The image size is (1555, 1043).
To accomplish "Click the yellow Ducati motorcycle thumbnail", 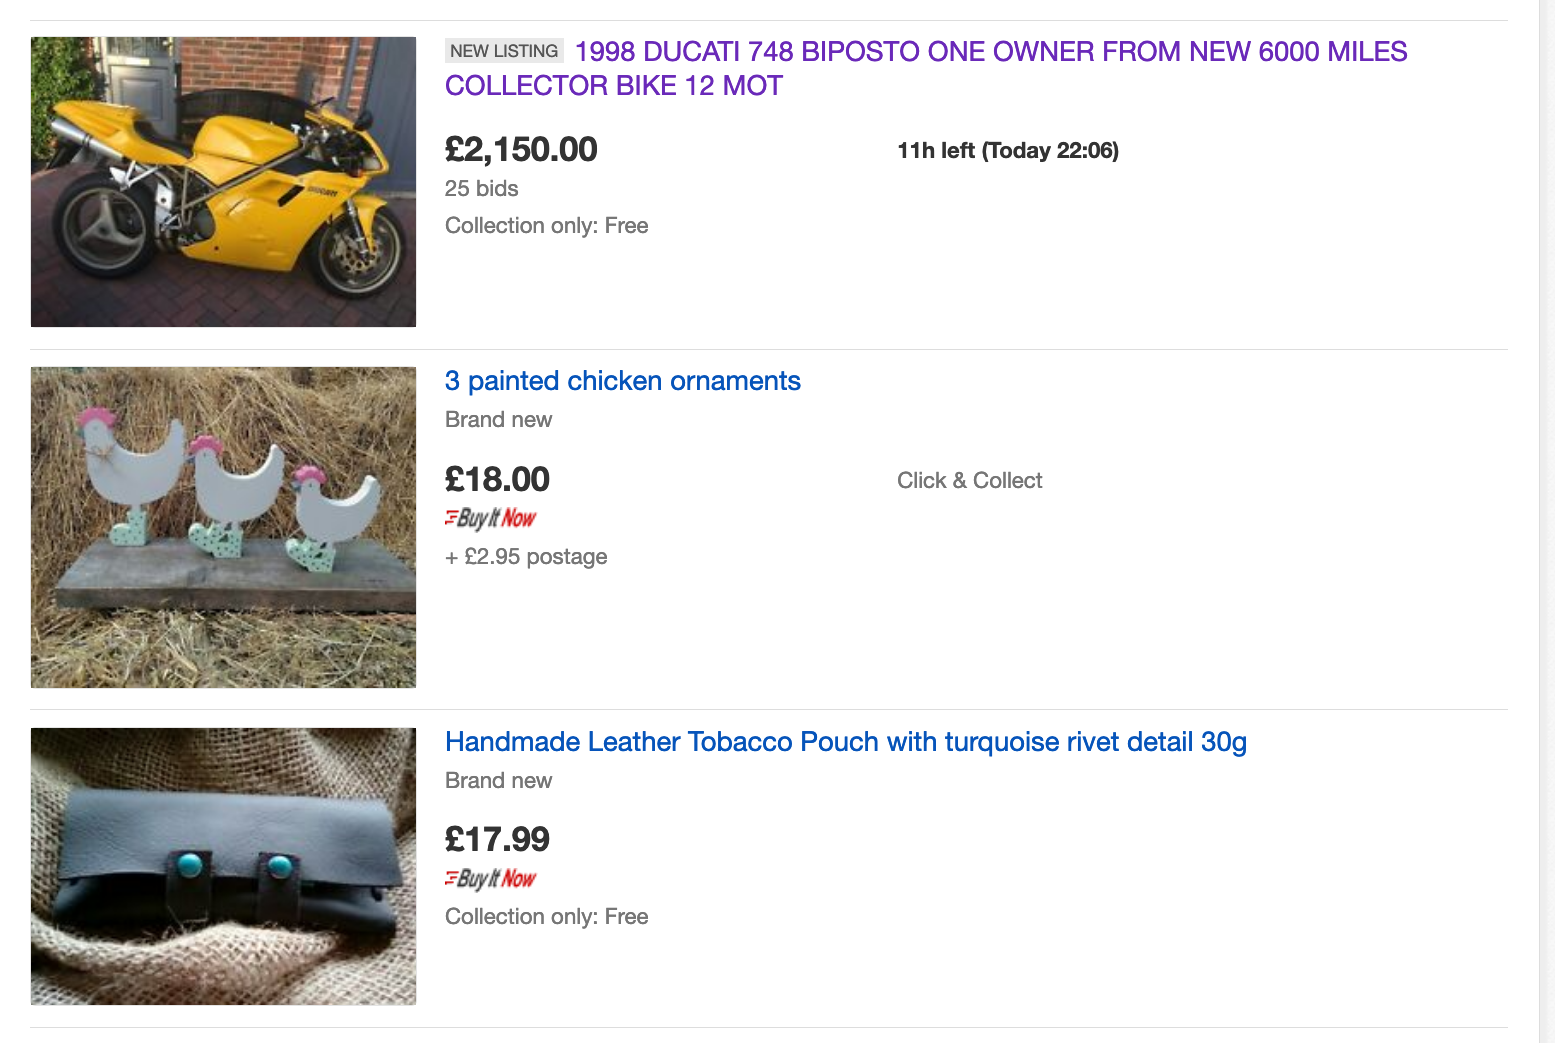I will coord(223,182).
